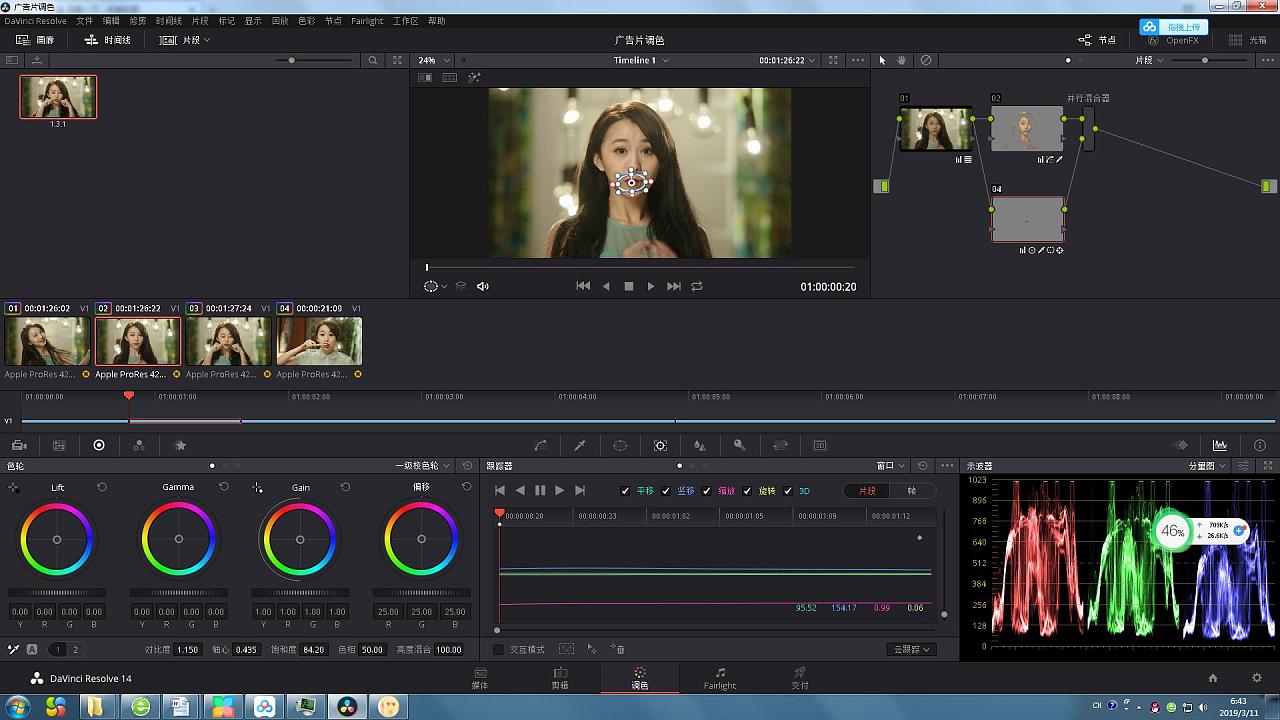Open the 文件 menu

click(85, 21)
